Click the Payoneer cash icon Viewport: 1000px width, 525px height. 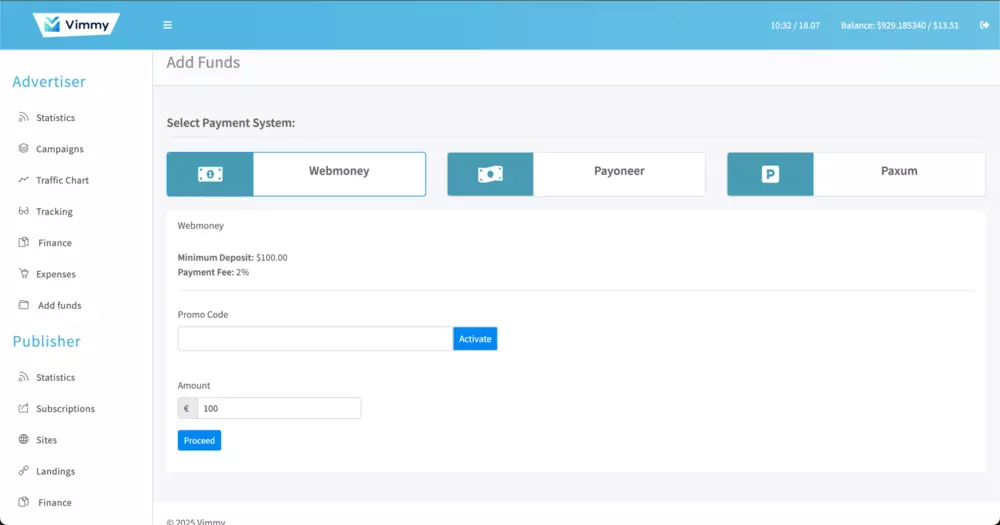pos(490,174)
